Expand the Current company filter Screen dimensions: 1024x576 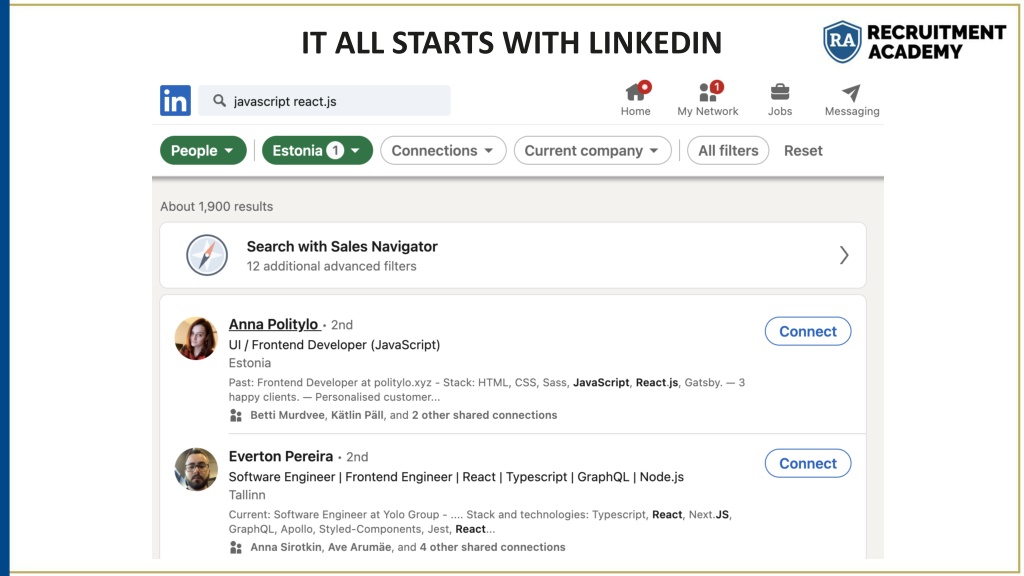click(x=592, y=150)
